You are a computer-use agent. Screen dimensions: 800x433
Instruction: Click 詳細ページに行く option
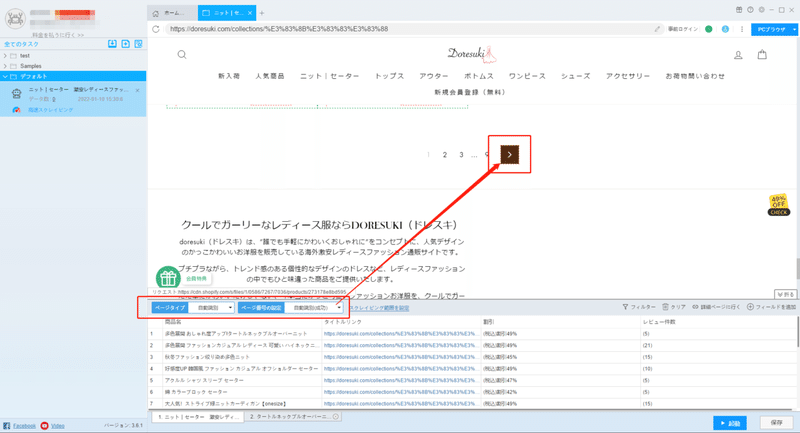pos(716,307)
